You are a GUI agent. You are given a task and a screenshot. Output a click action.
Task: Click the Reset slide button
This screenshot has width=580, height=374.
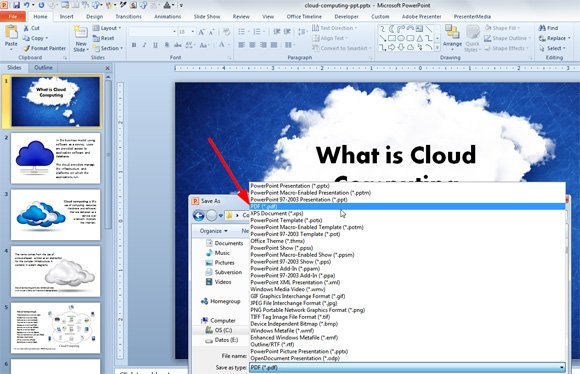103,38
